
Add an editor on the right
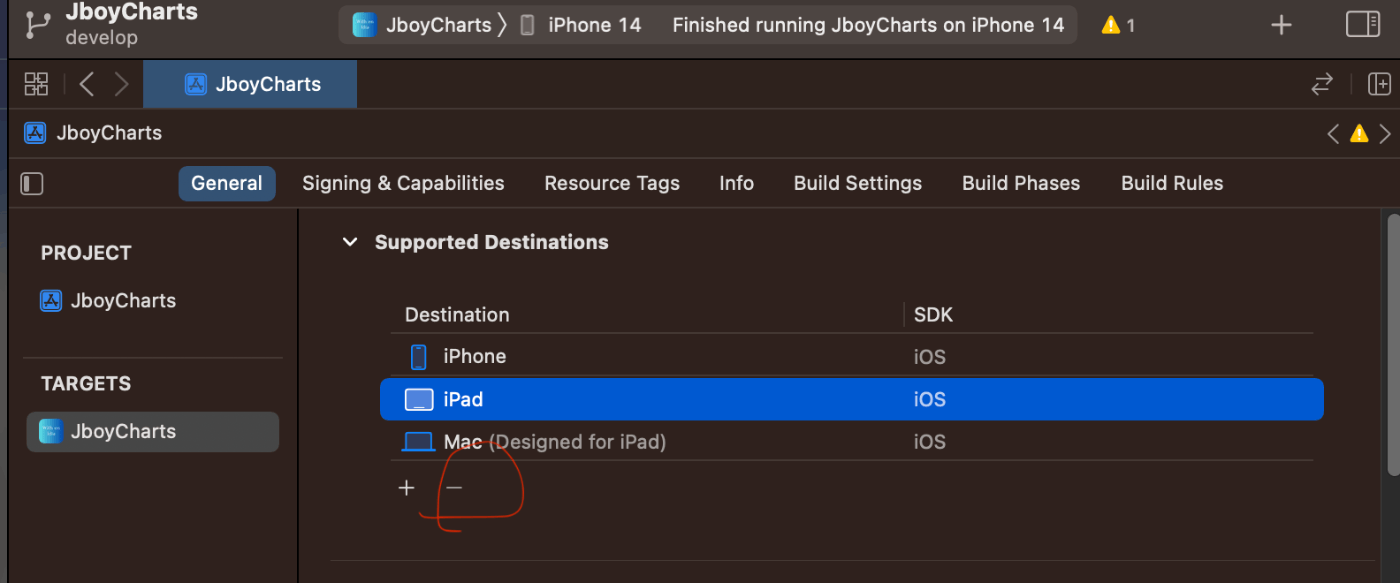tap(1379, 84)
